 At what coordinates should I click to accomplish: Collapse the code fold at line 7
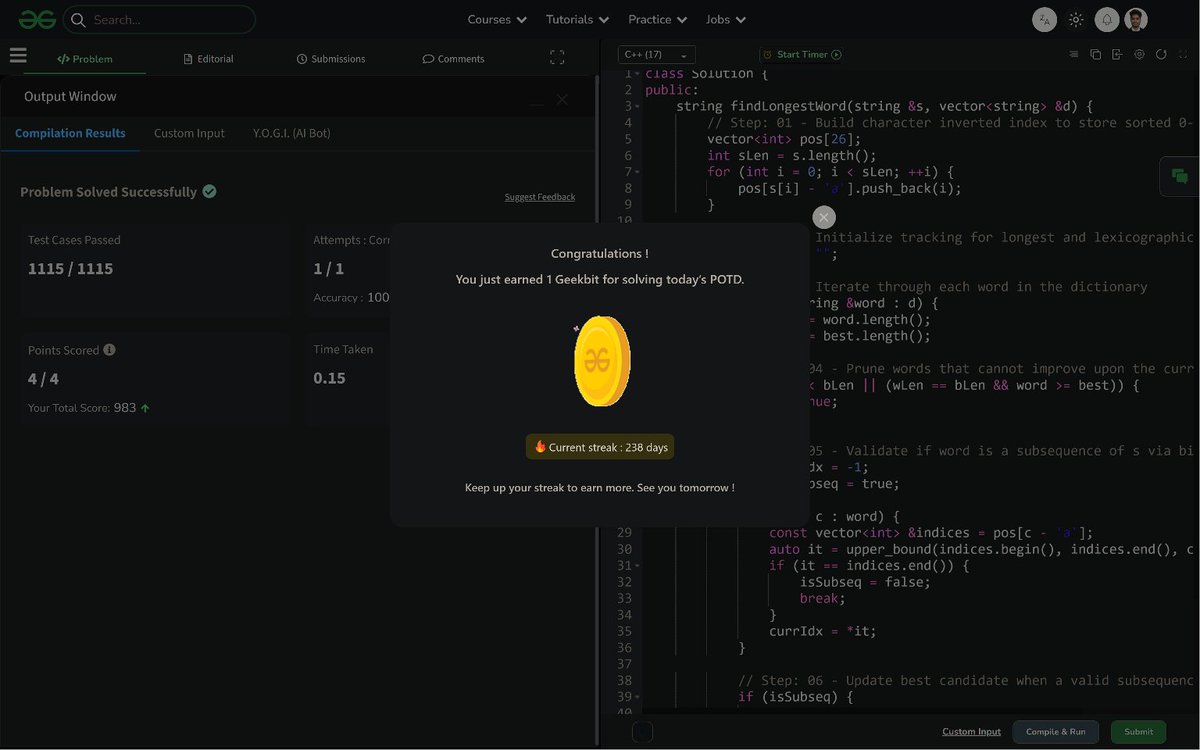point(637,172)
